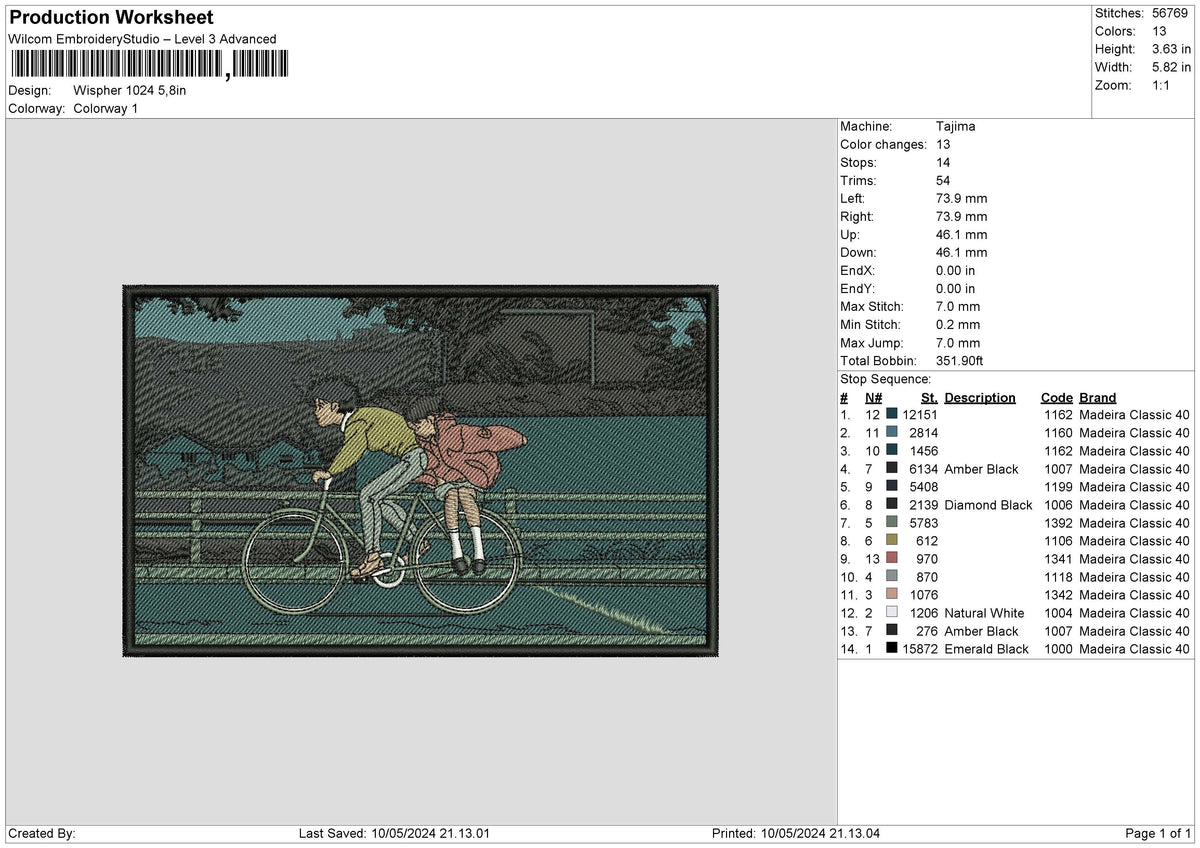Select color swatch for code 1392 row
The image size is (1200, 848).
[x=891, y=522]
